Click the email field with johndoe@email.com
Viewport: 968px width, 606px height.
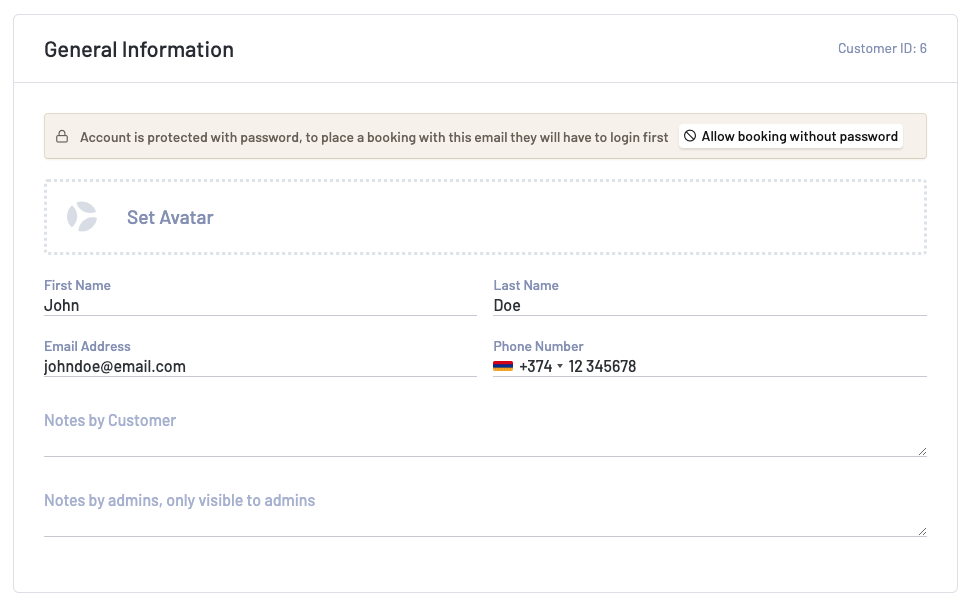pyautogui.click(x=260, y=367)
